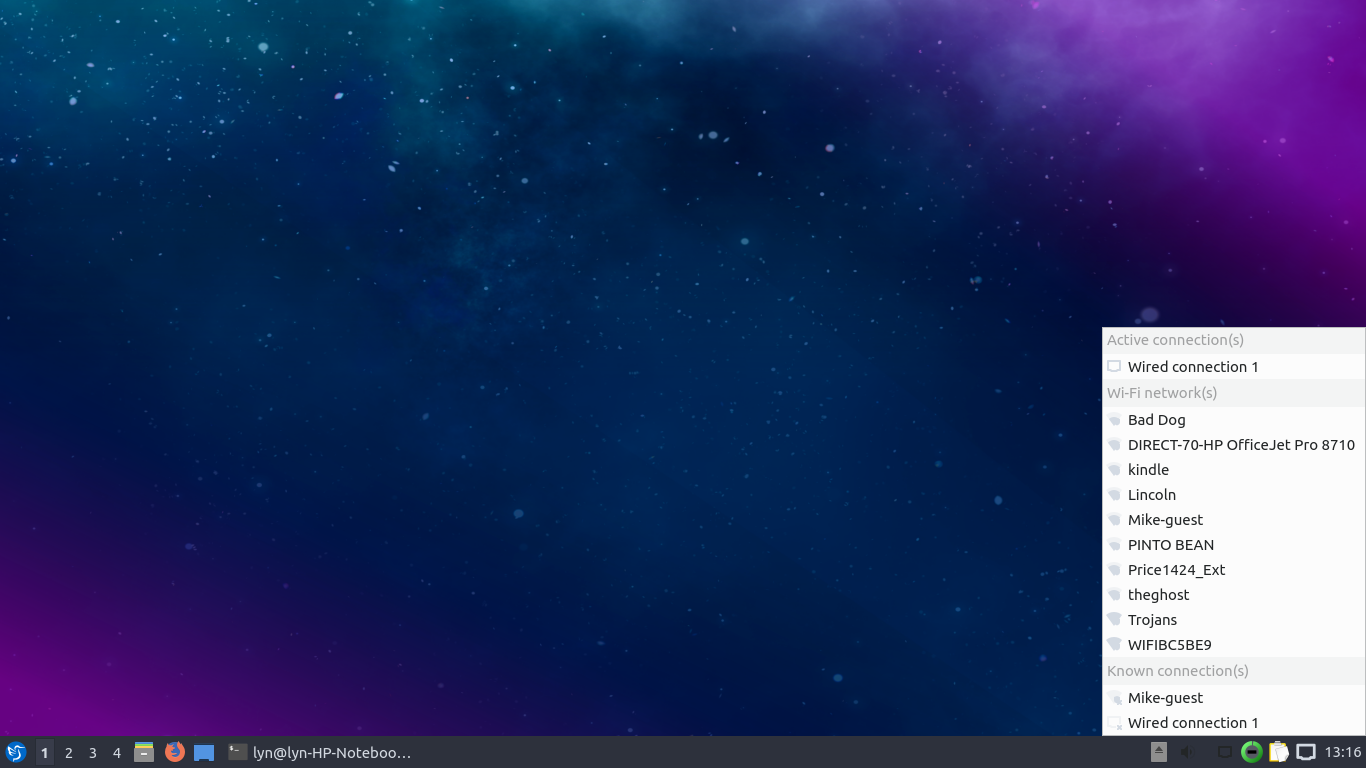Select the terminal window taskbar button
This screenshot has height=768, width=1366.
pyautogui.click(x=320, y=752)
